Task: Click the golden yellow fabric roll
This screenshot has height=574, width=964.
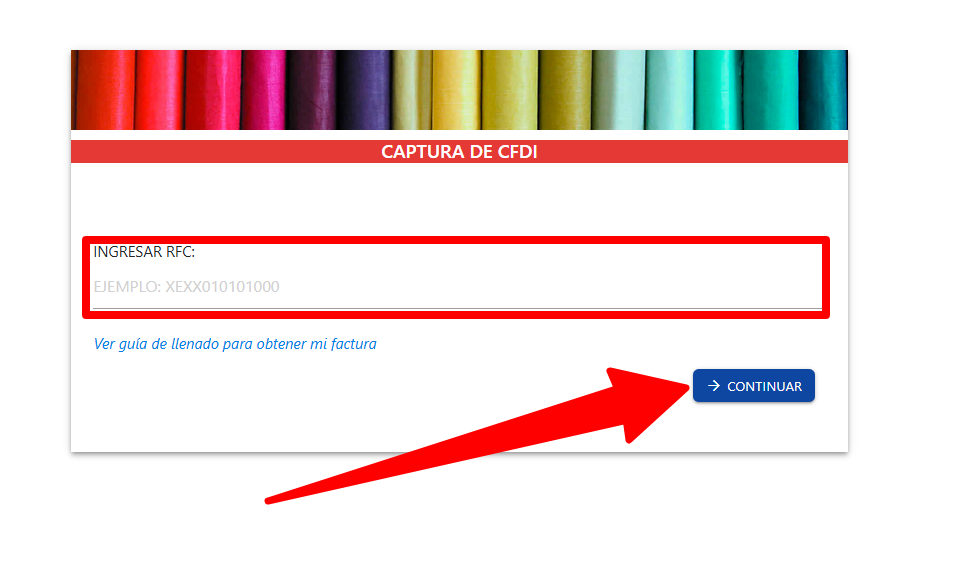Action: 457,90
